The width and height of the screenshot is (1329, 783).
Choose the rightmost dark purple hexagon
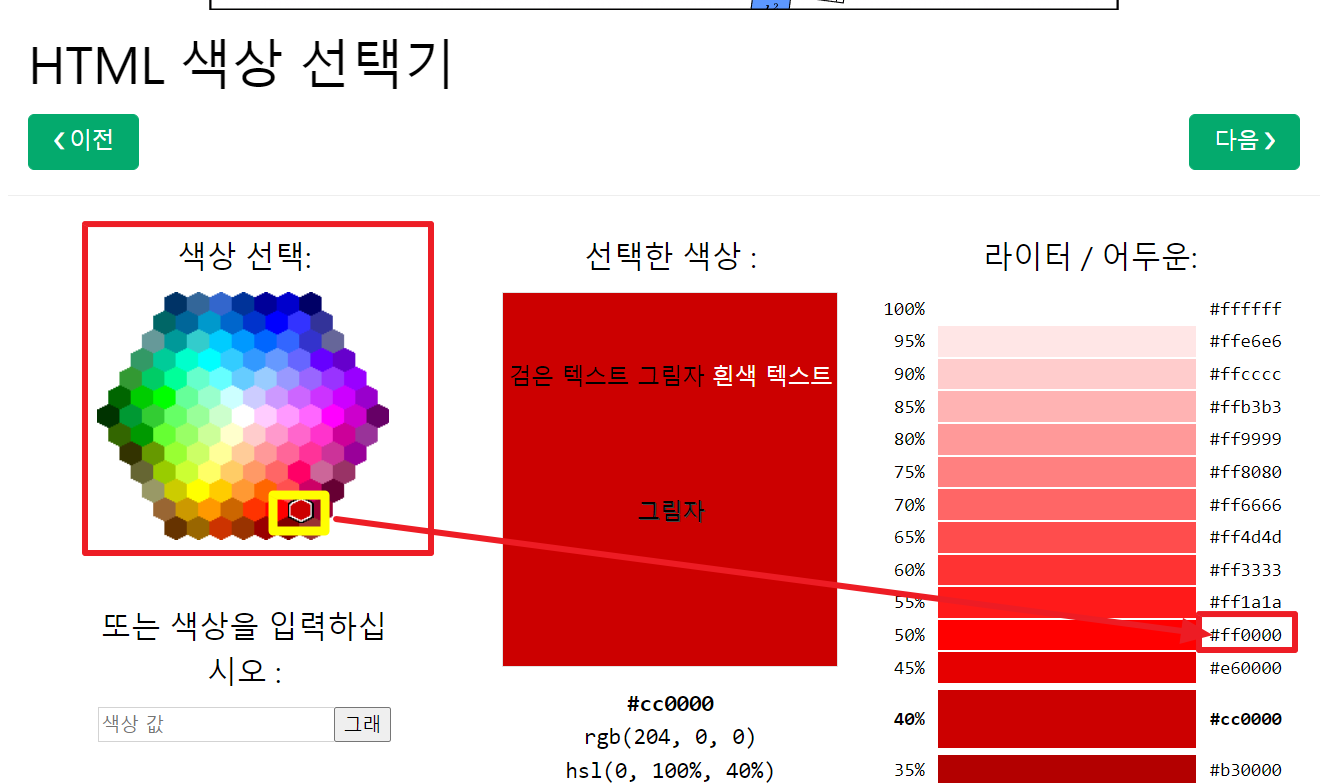[377, 415]
